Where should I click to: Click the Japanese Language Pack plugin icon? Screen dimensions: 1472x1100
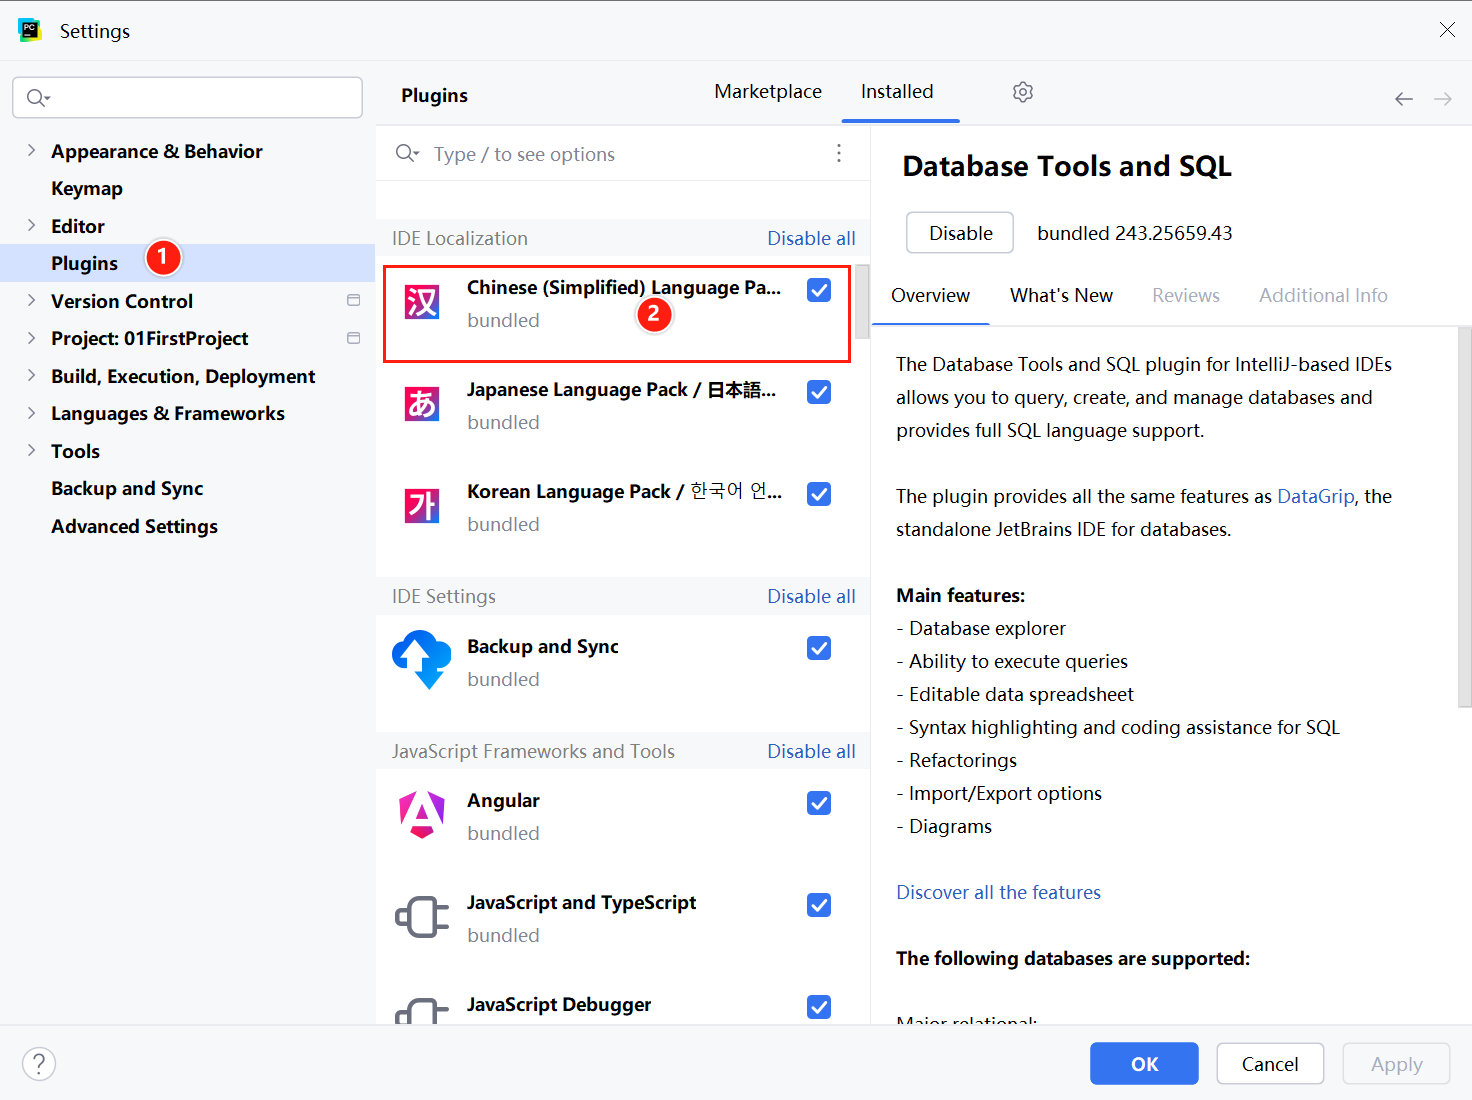pyautogui.click(x=422, y=404)
